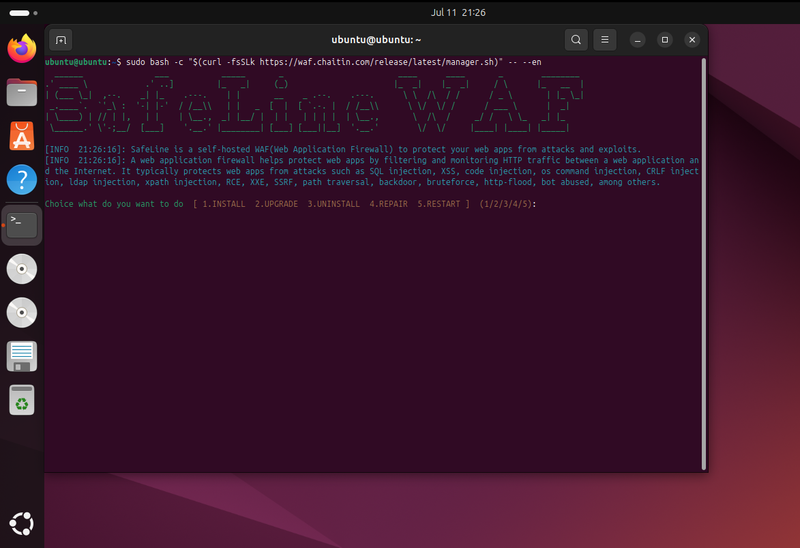Viewport: 800px width, 548px height.
Task: Open the second disc drive icon
Action: tap(22, 312)
